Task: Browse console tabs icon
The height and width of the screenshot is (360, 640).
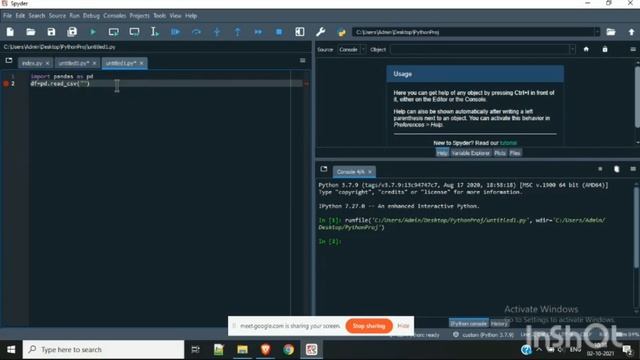Action: pos(324,169)
